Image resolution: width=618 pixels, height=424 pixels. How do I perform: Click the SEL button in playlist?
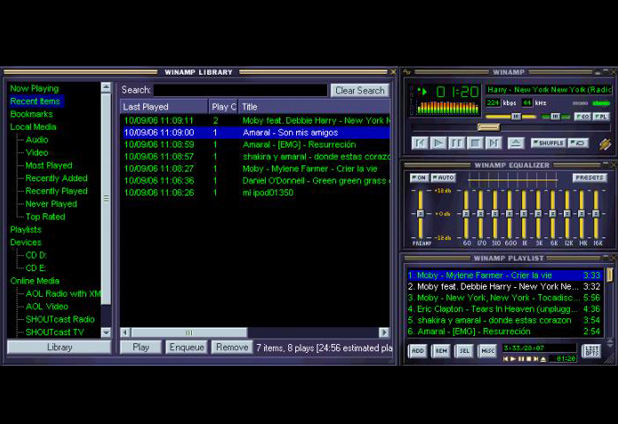464,351
